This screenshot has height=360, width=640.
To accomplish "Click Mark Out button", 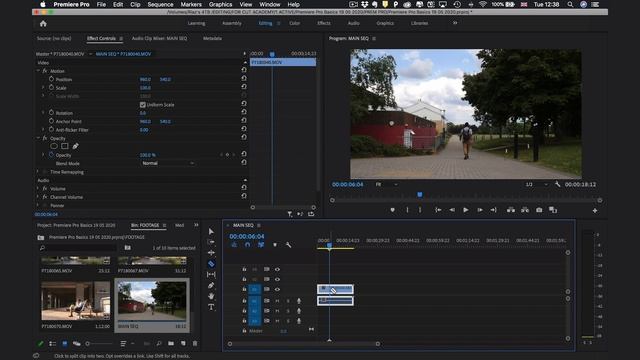I will (x=420, y=210).
